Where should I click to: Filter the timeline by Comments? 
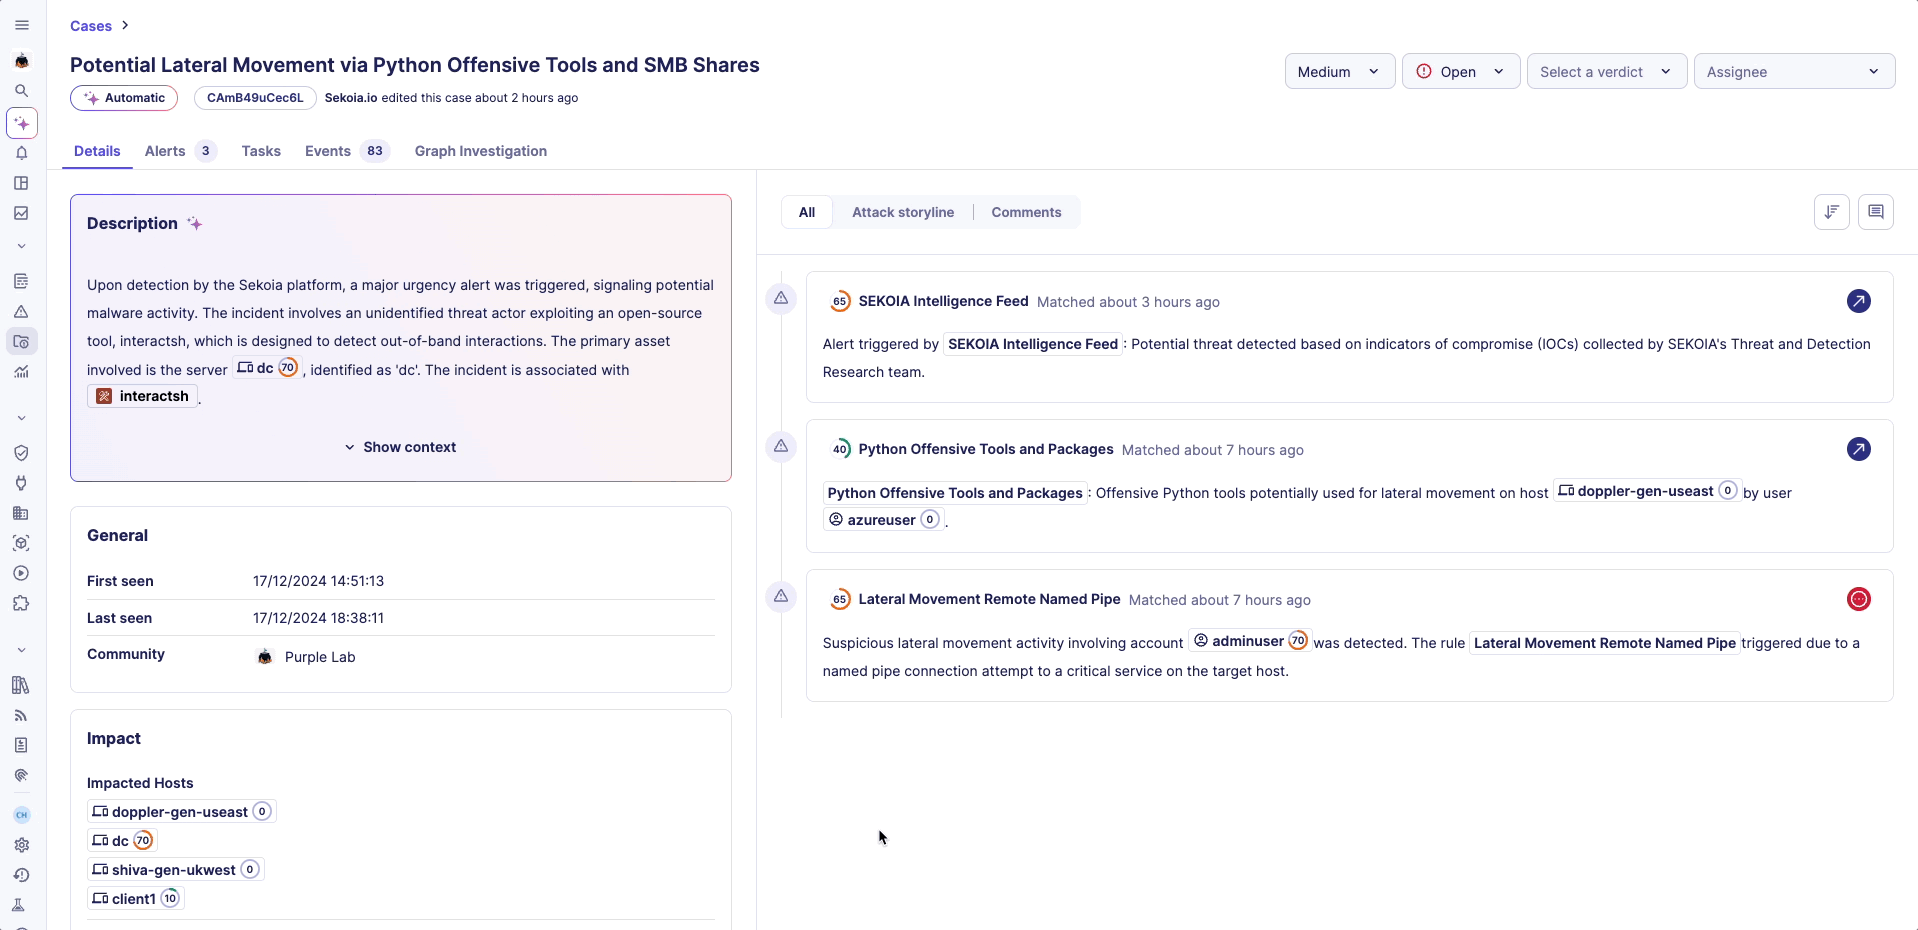pos(1026,212)
